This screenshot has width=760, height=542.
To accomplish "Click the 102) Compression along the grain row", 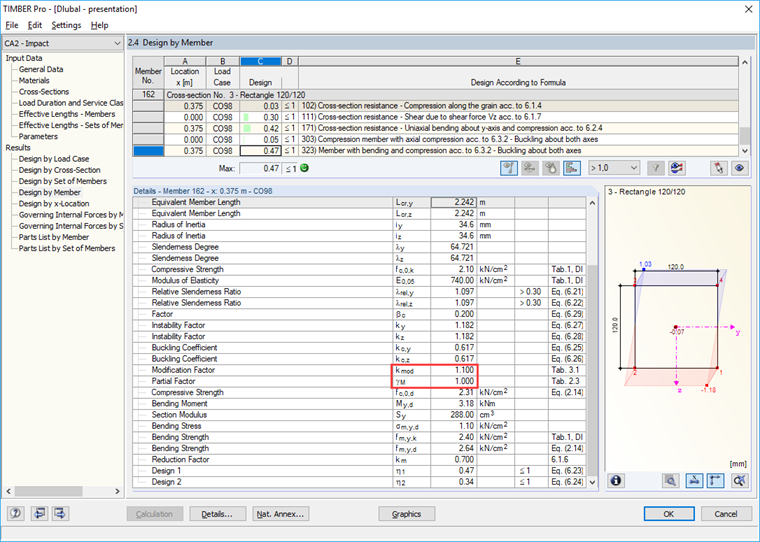I will 435,106.
